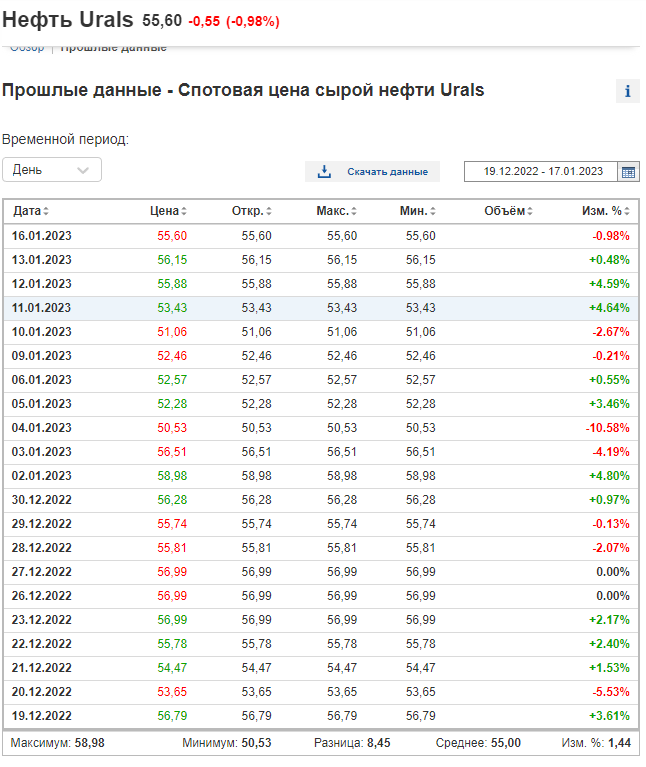Select the 03.01.2023 row date
646x767 pixels.
tap(42, 451)
